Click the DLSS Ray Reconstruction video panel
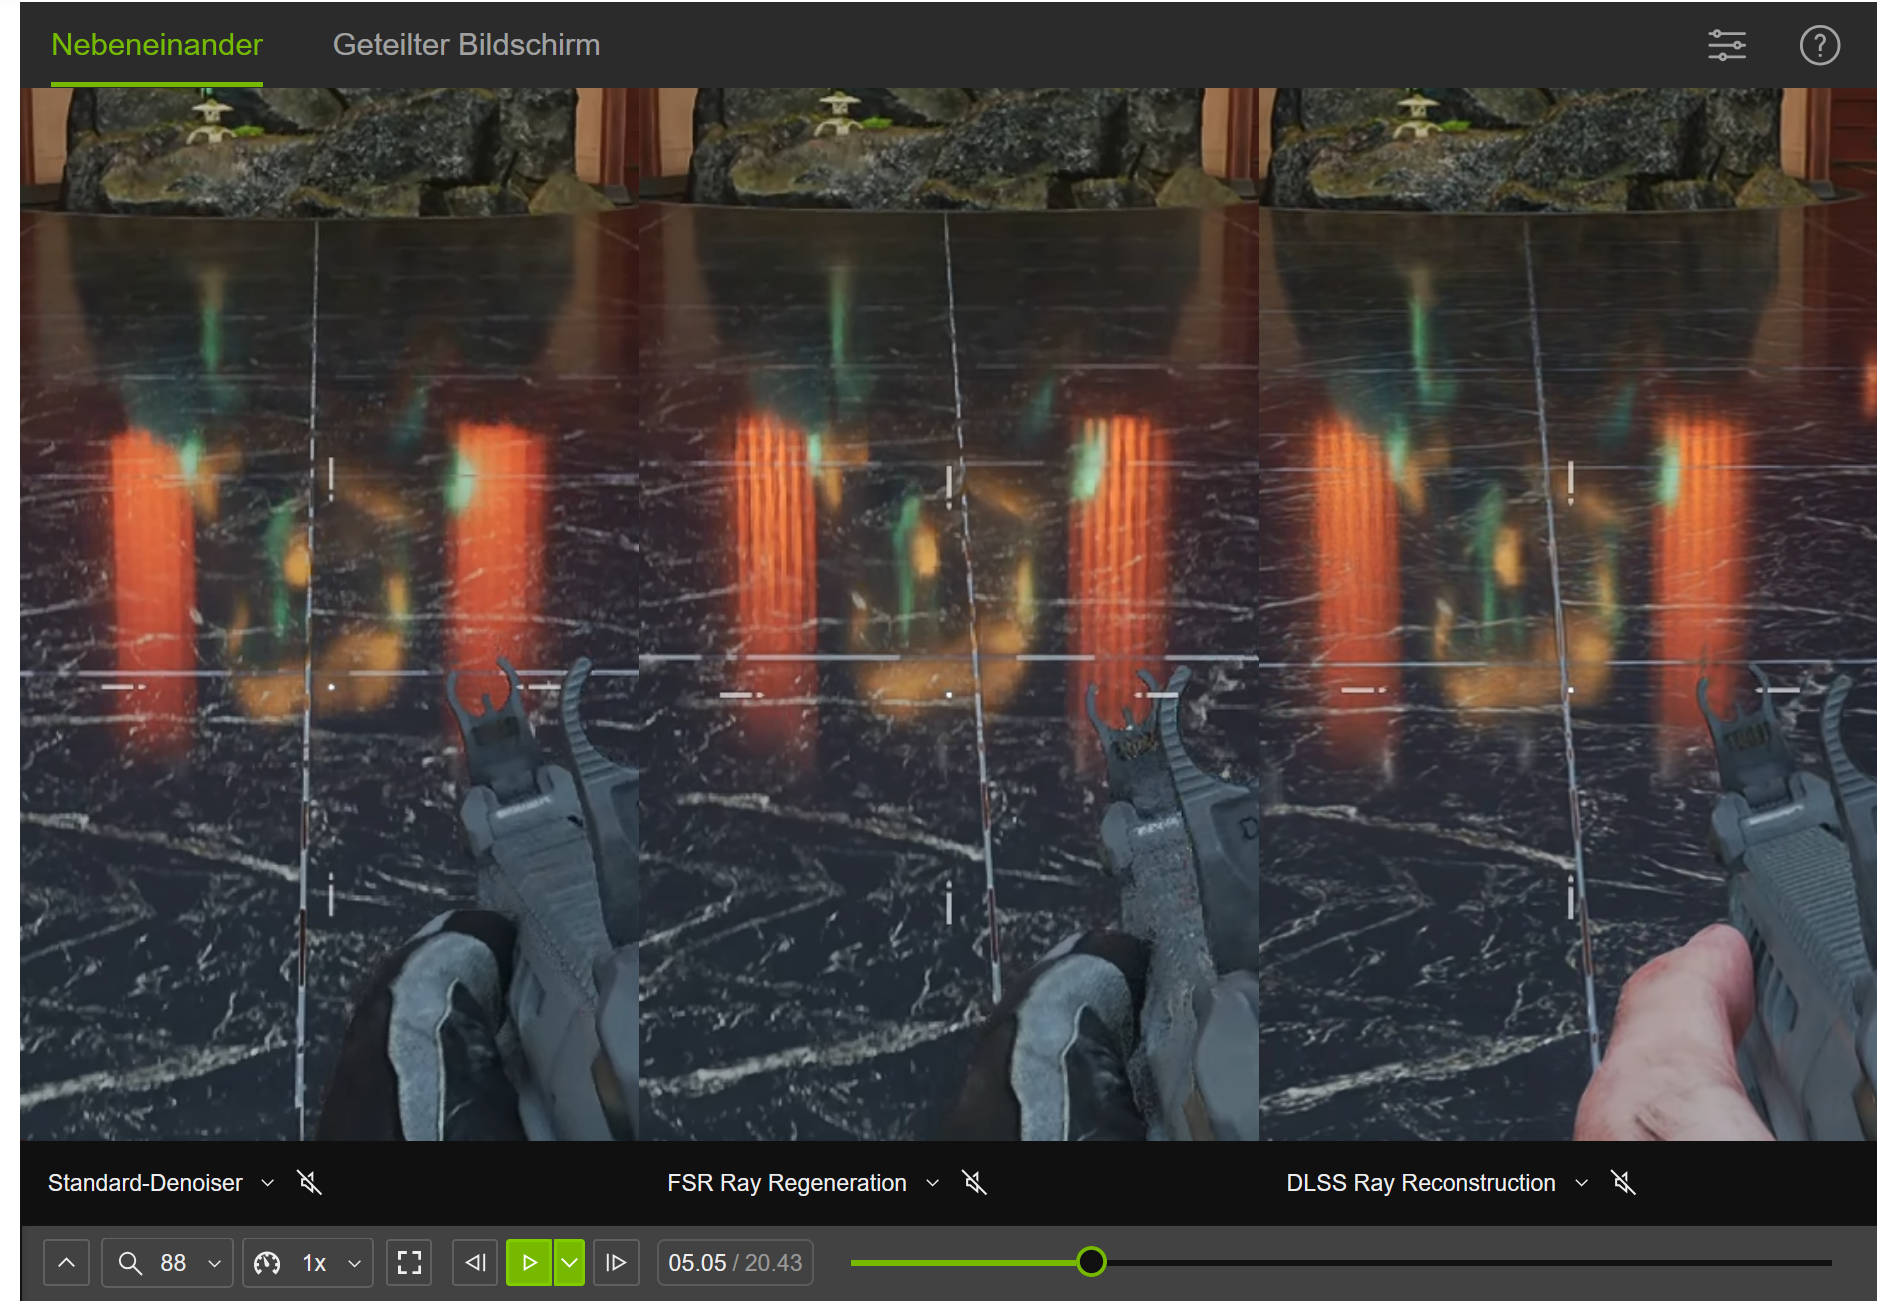1877x1312 pixels. pyautogui.click(x=1567, y=614)
